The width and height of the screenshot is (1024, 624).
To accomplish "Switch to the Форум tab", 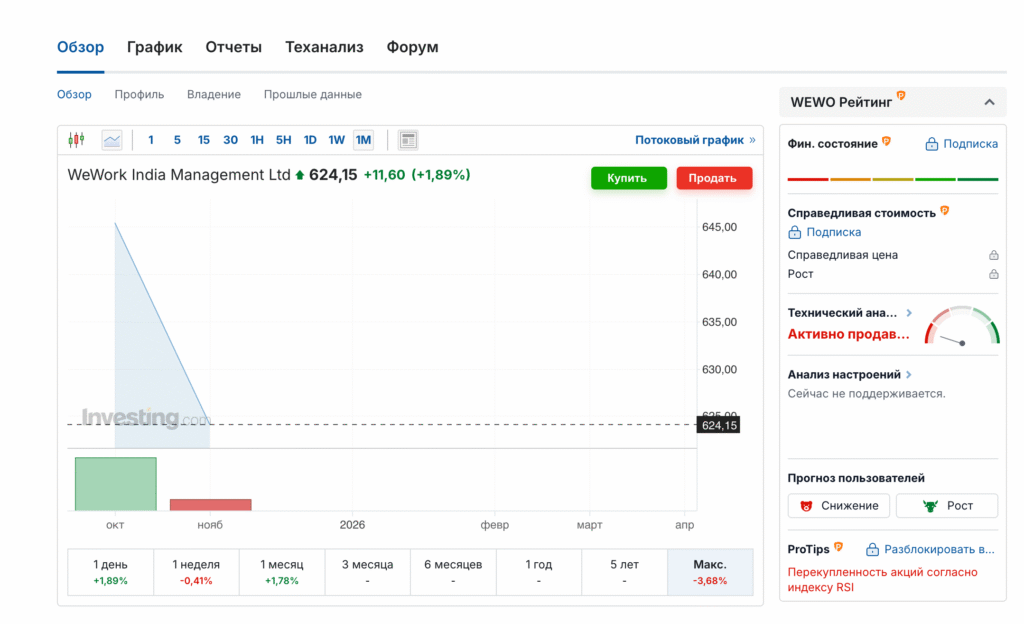I will pos(412,47).
